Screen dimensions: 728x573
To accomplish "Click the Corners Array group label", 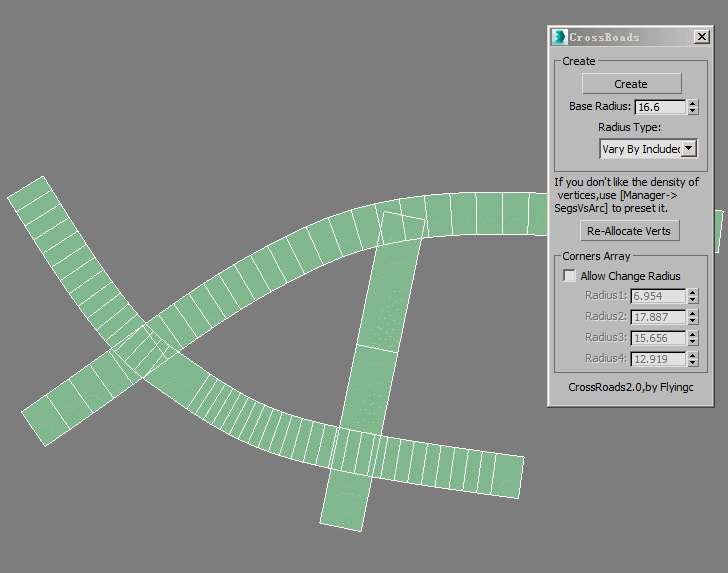I will tap(596, 256).
